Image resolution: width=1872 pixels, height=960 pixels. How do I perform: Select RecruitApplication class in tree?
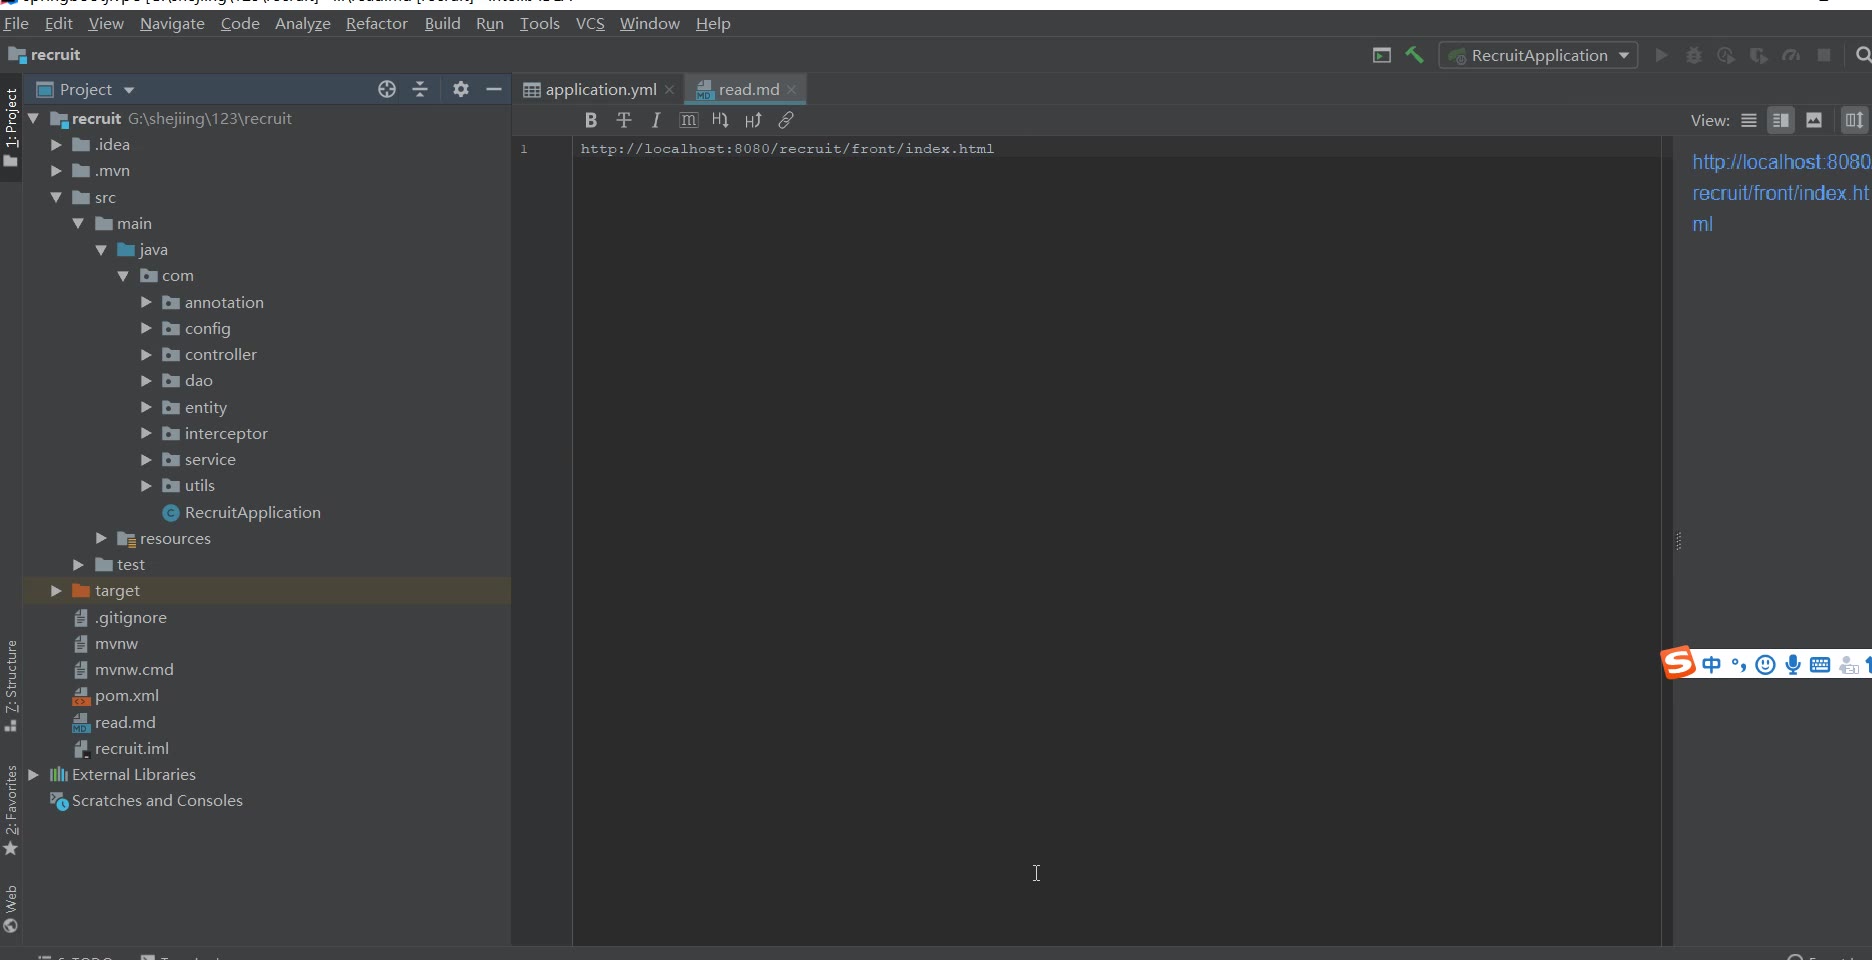coord(252,512)
